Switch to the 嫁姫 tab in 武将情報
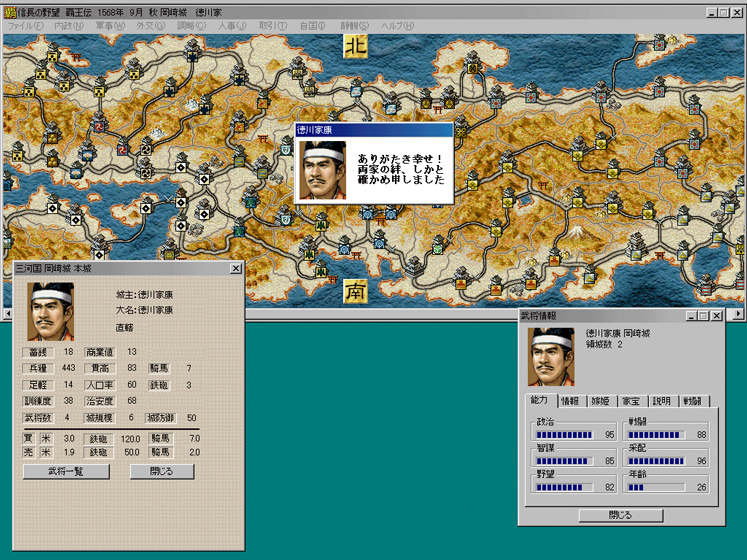This screenshot has width=747, height=560. pos(601,401)
